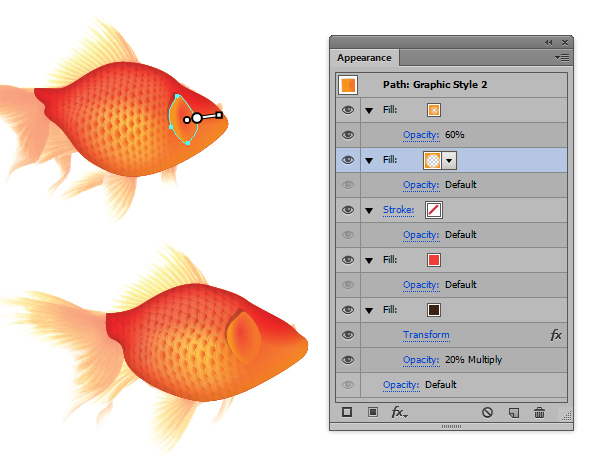The image size is (600, 469).
Task: Open the Transform effect link
Action: click(x=426, y=335)
